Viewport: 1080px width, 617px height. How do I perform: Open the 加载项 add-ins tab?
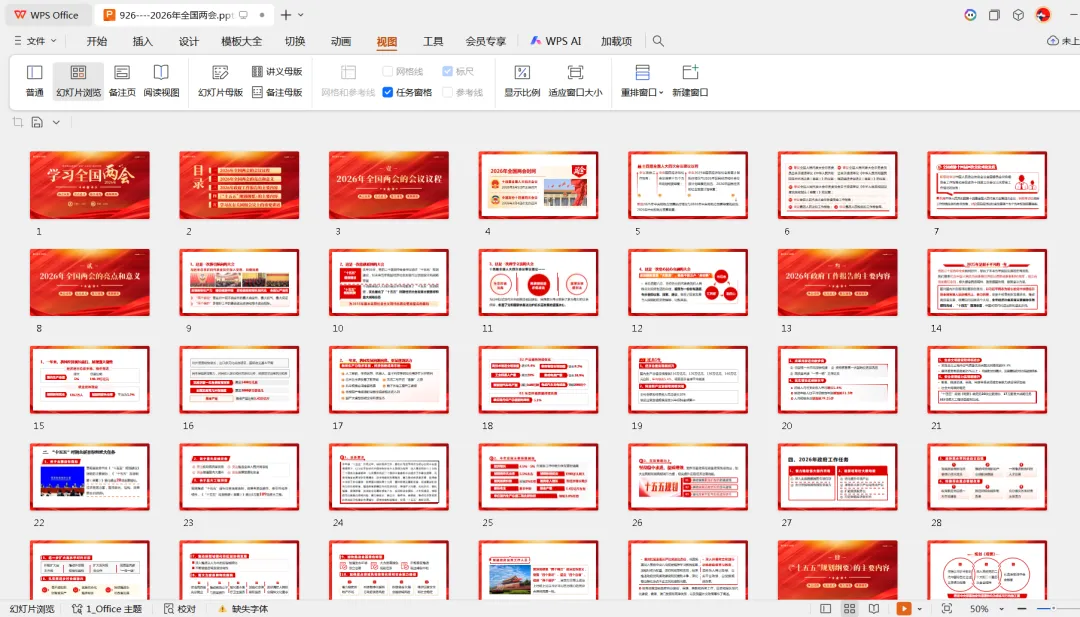616,41
